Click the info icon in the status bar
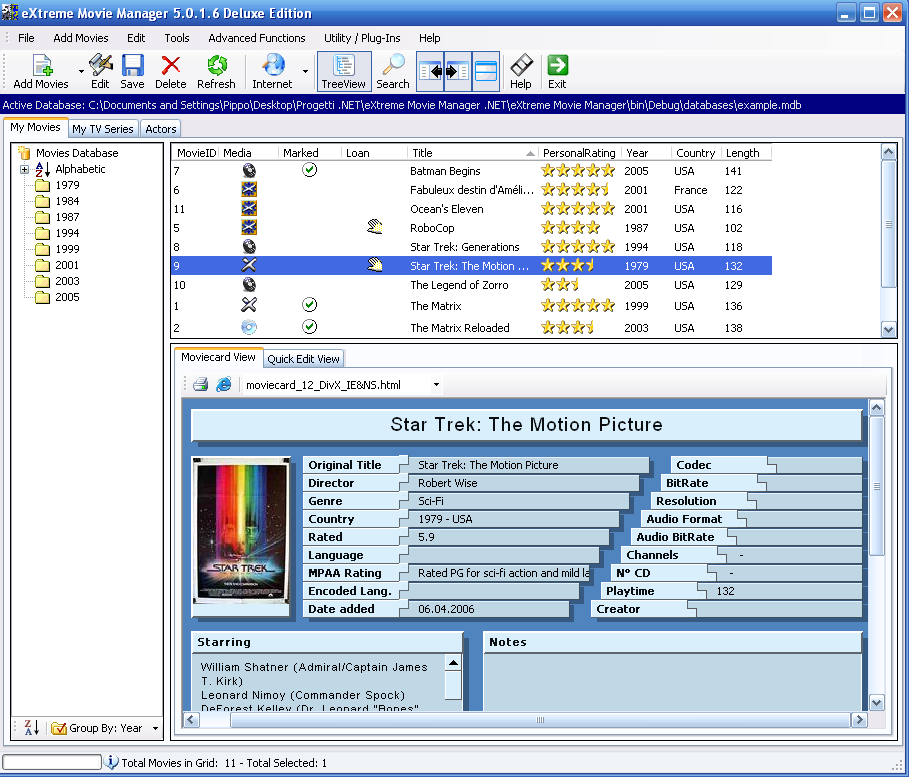 [111, 762]
